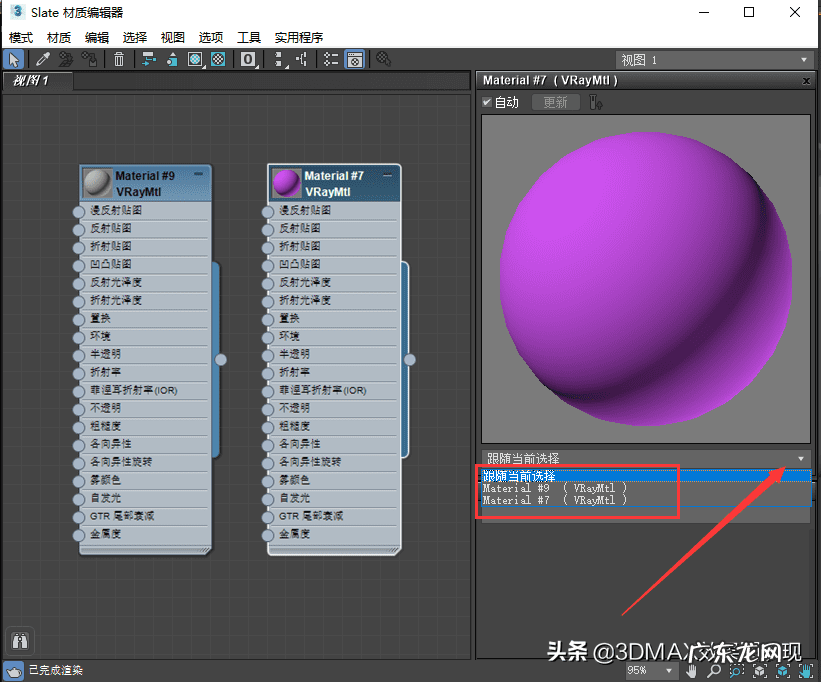The height and width of the screenshot is (682, 821).
Task: Pick material from object with eyedropper
Action: click(43, 60)
